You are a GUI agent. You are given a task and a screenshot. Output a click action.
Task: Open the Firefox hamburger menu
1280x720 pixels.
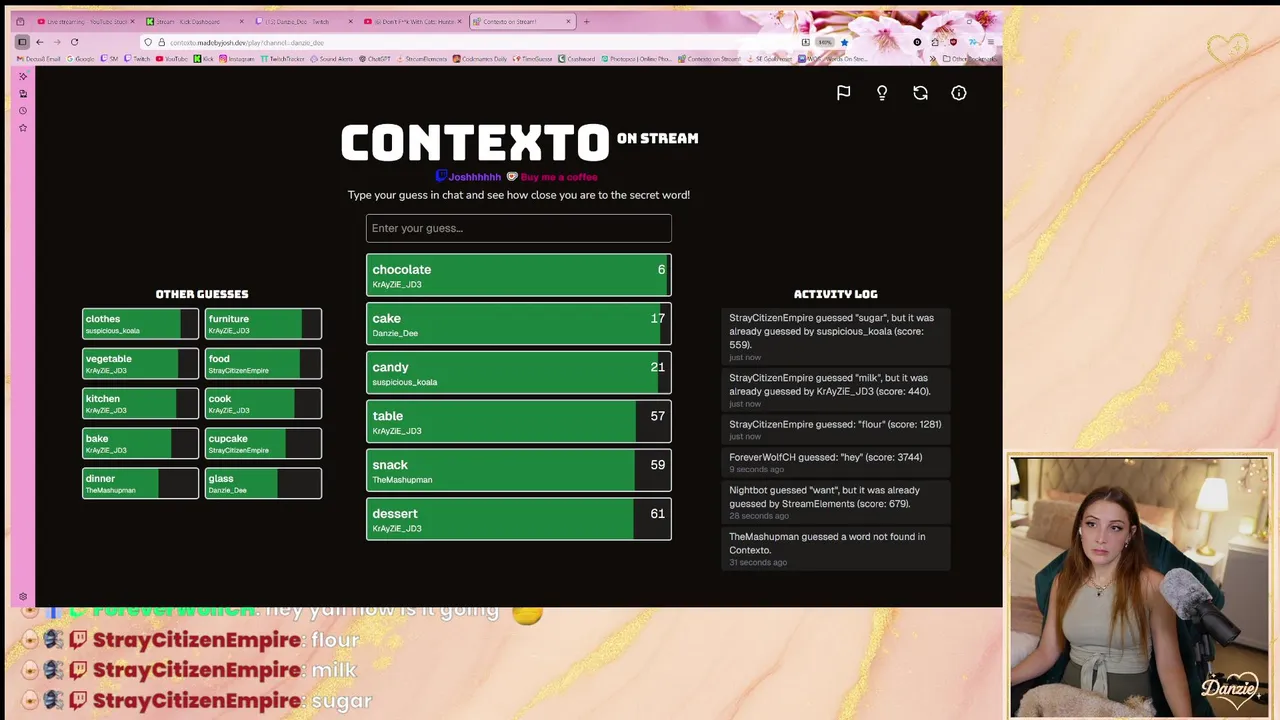pos(991,42)
